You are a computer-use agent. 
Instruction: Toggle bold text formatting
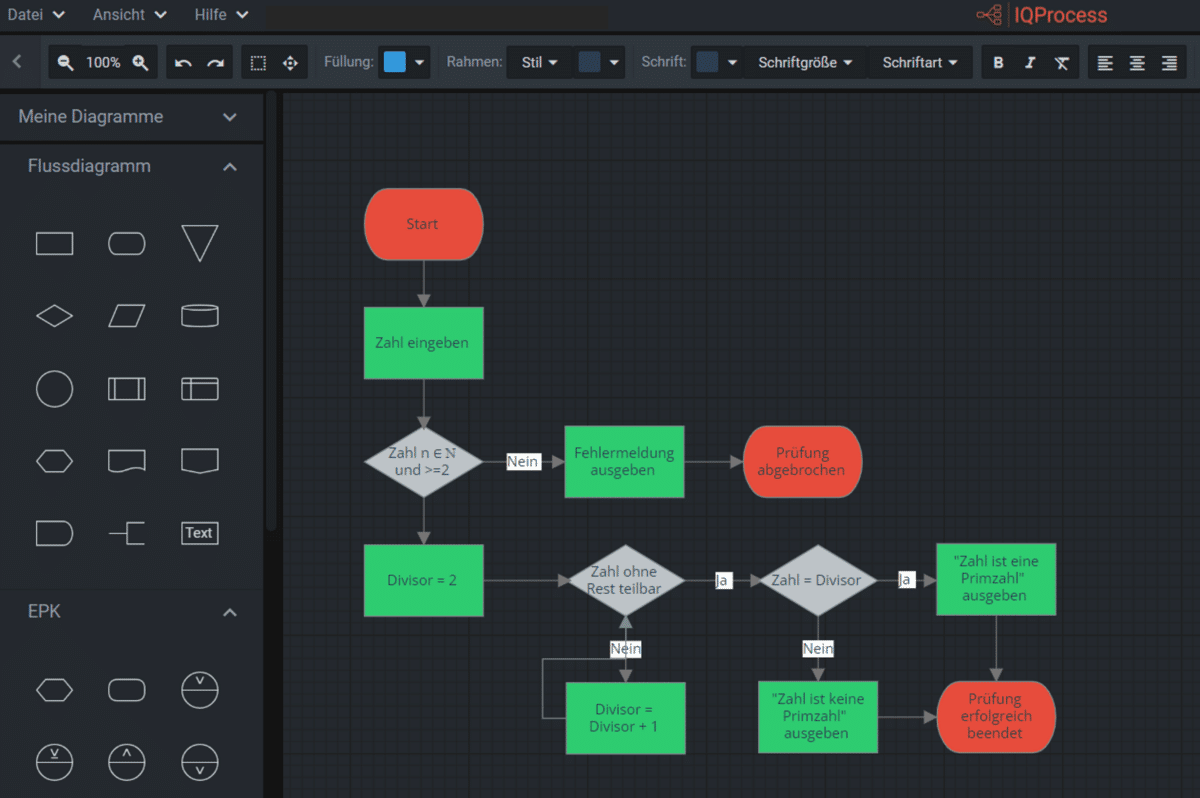click(998, 62)
